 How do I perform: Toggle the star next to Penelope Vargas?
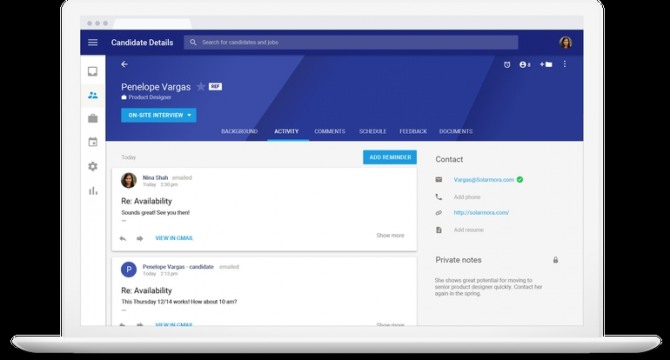[200, 87]
